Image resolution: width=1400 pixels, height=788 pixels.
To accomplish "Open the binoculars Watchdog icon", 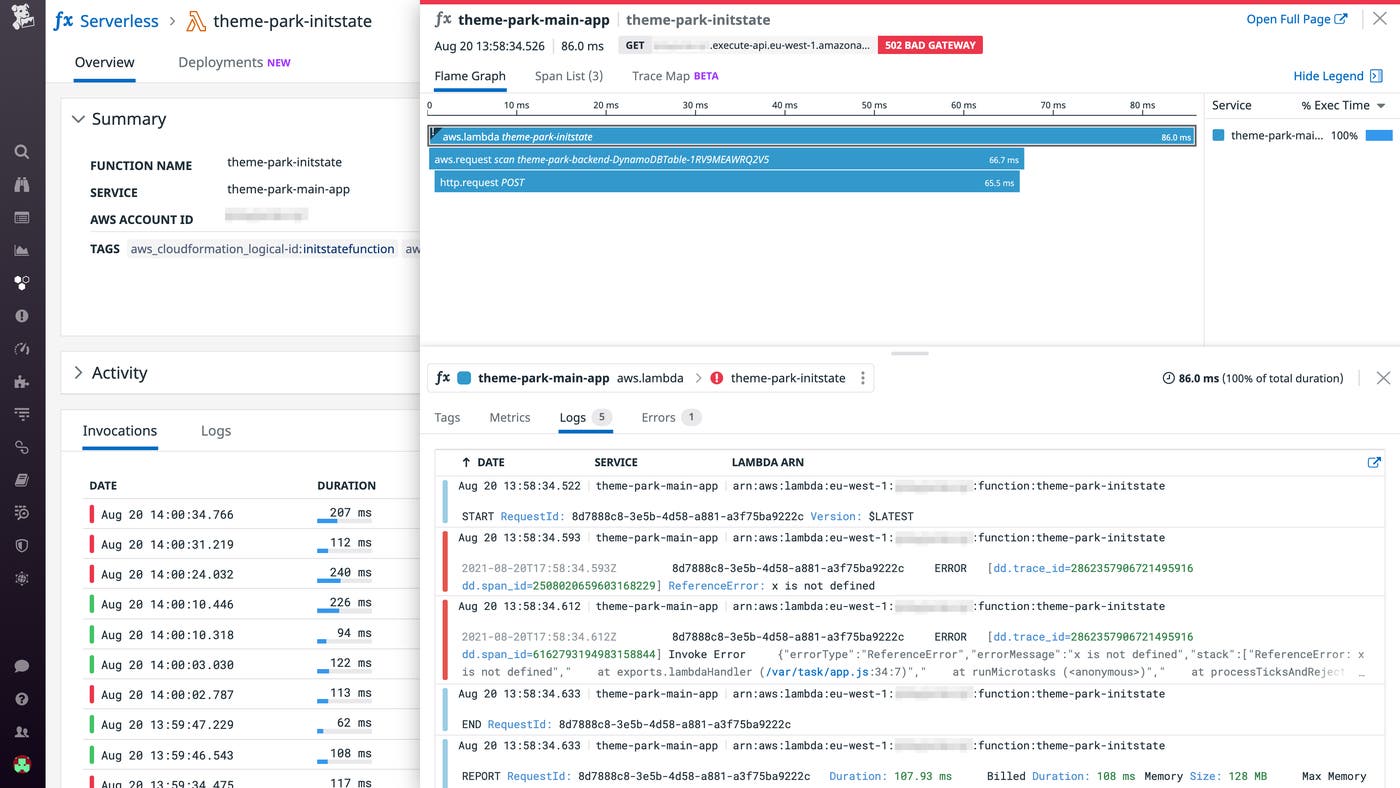I will [x=22, y=185].
